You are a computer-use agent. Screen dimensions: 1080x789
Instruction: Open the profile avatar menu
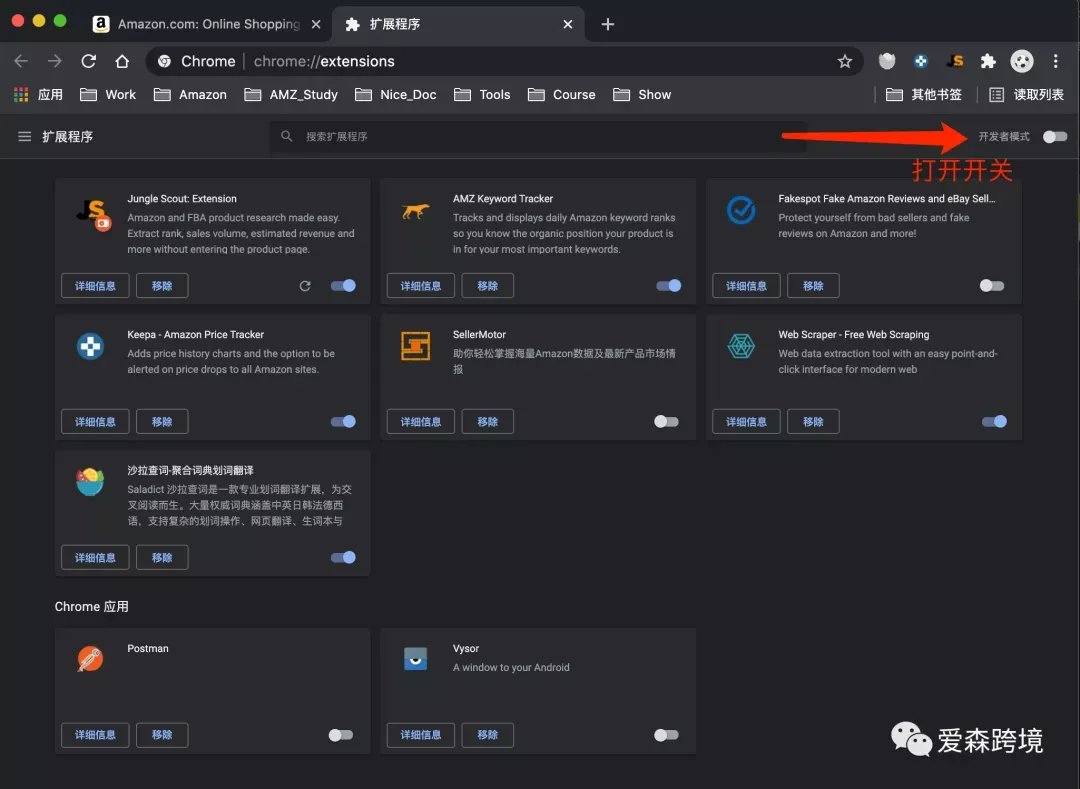point(1021,61)
